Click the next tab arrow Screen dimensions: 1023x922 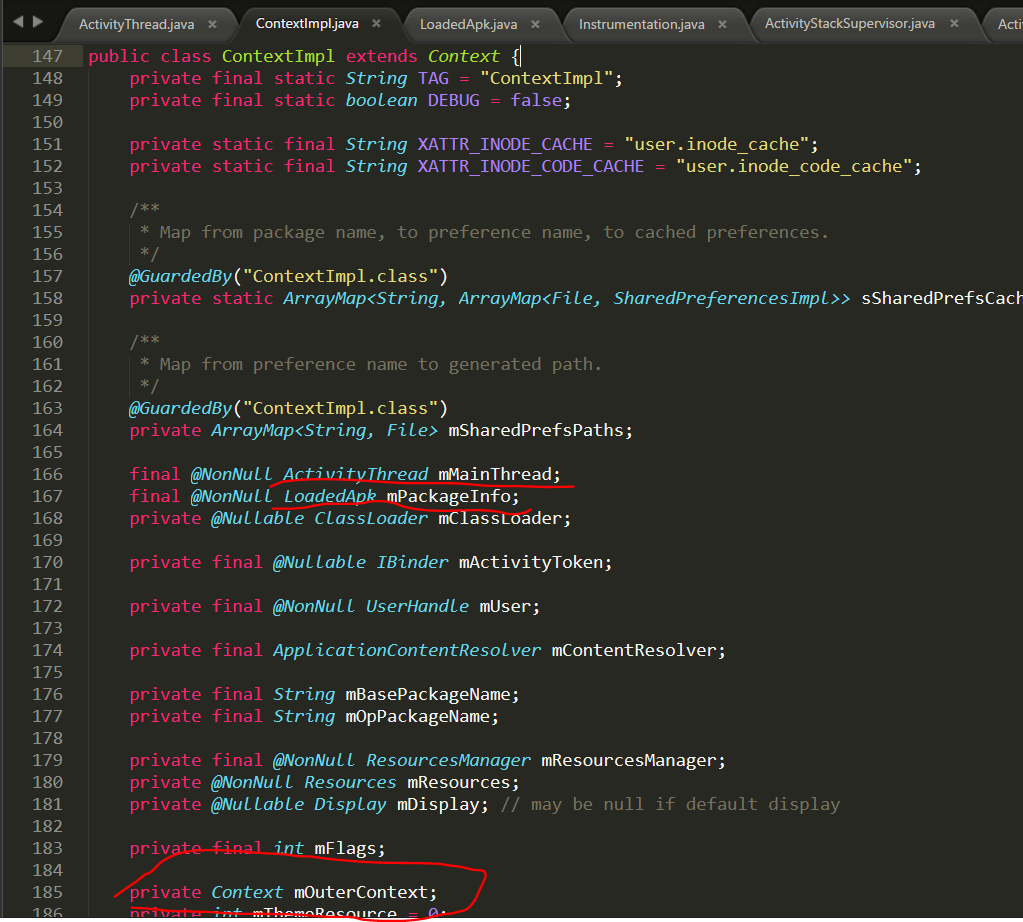click(x=38, y=22)
